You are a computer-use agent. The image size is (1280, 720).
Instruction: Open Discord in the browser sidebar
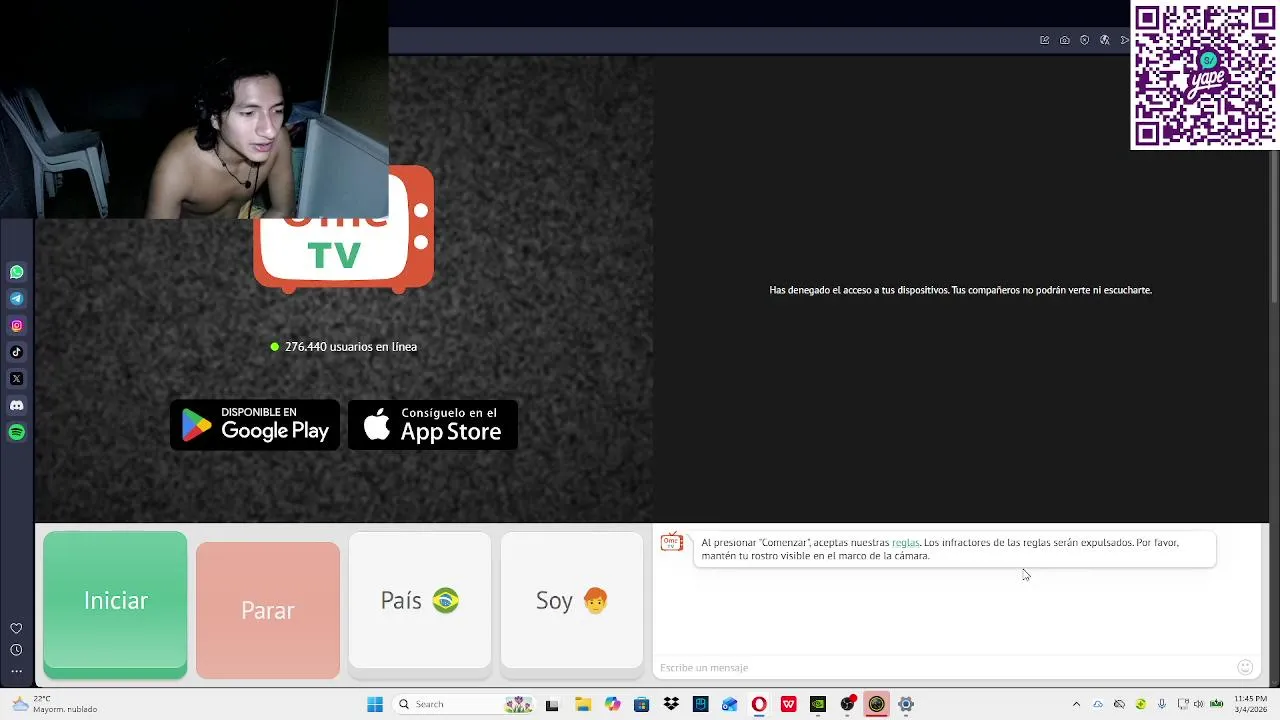(x=17, y=405)
